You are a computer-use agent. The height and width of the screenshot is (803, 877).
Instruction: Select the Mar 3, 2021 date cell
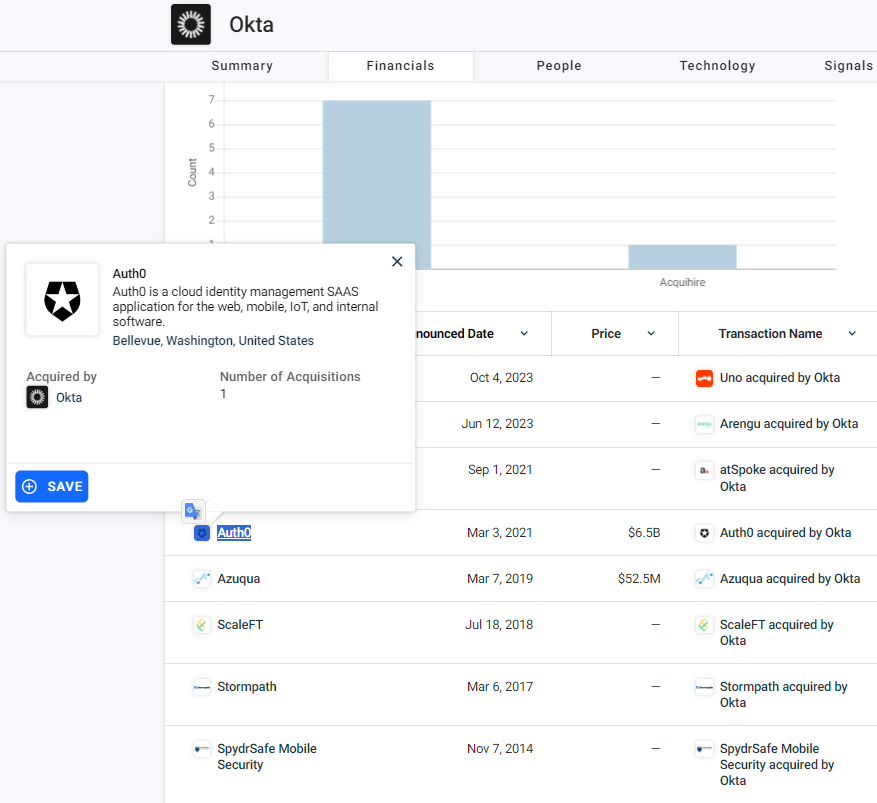(499, 533)
